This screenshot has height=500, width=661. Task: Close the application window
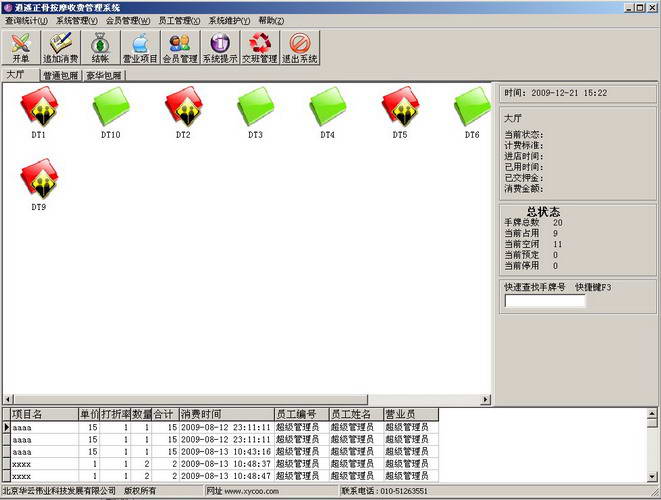click(652, 7)
